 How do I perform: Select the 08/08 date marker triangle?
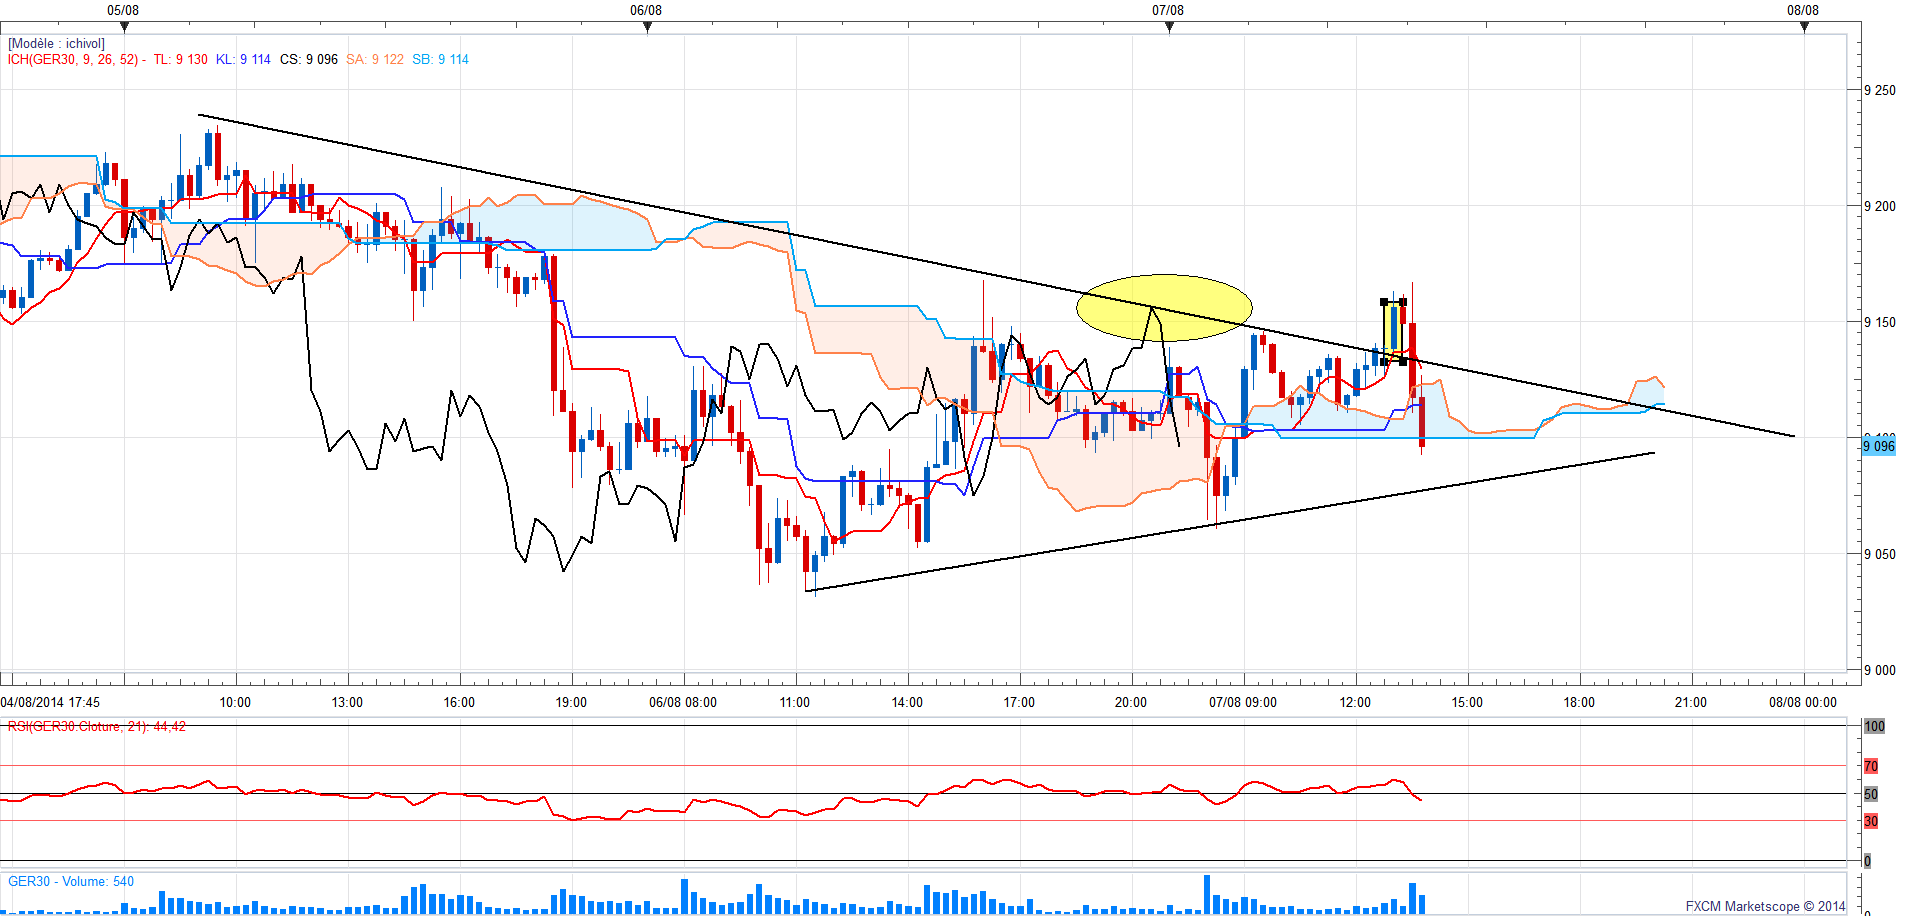point(1804,27)
